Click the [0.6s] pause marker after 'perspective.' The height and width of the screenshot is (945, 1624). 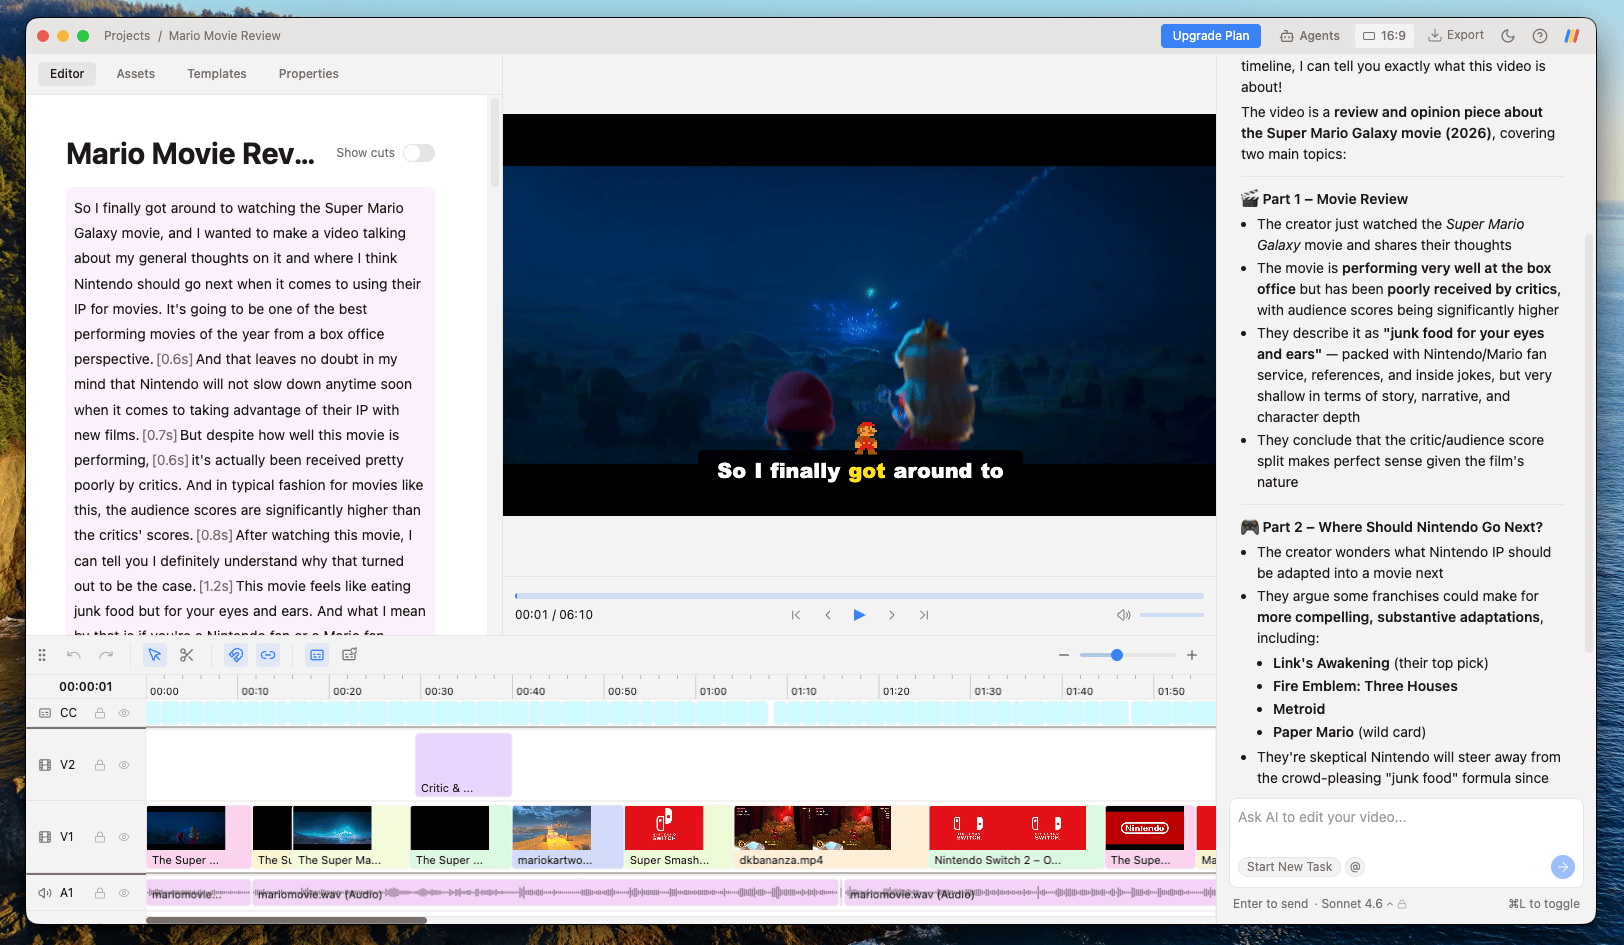[x=175, y=359]
